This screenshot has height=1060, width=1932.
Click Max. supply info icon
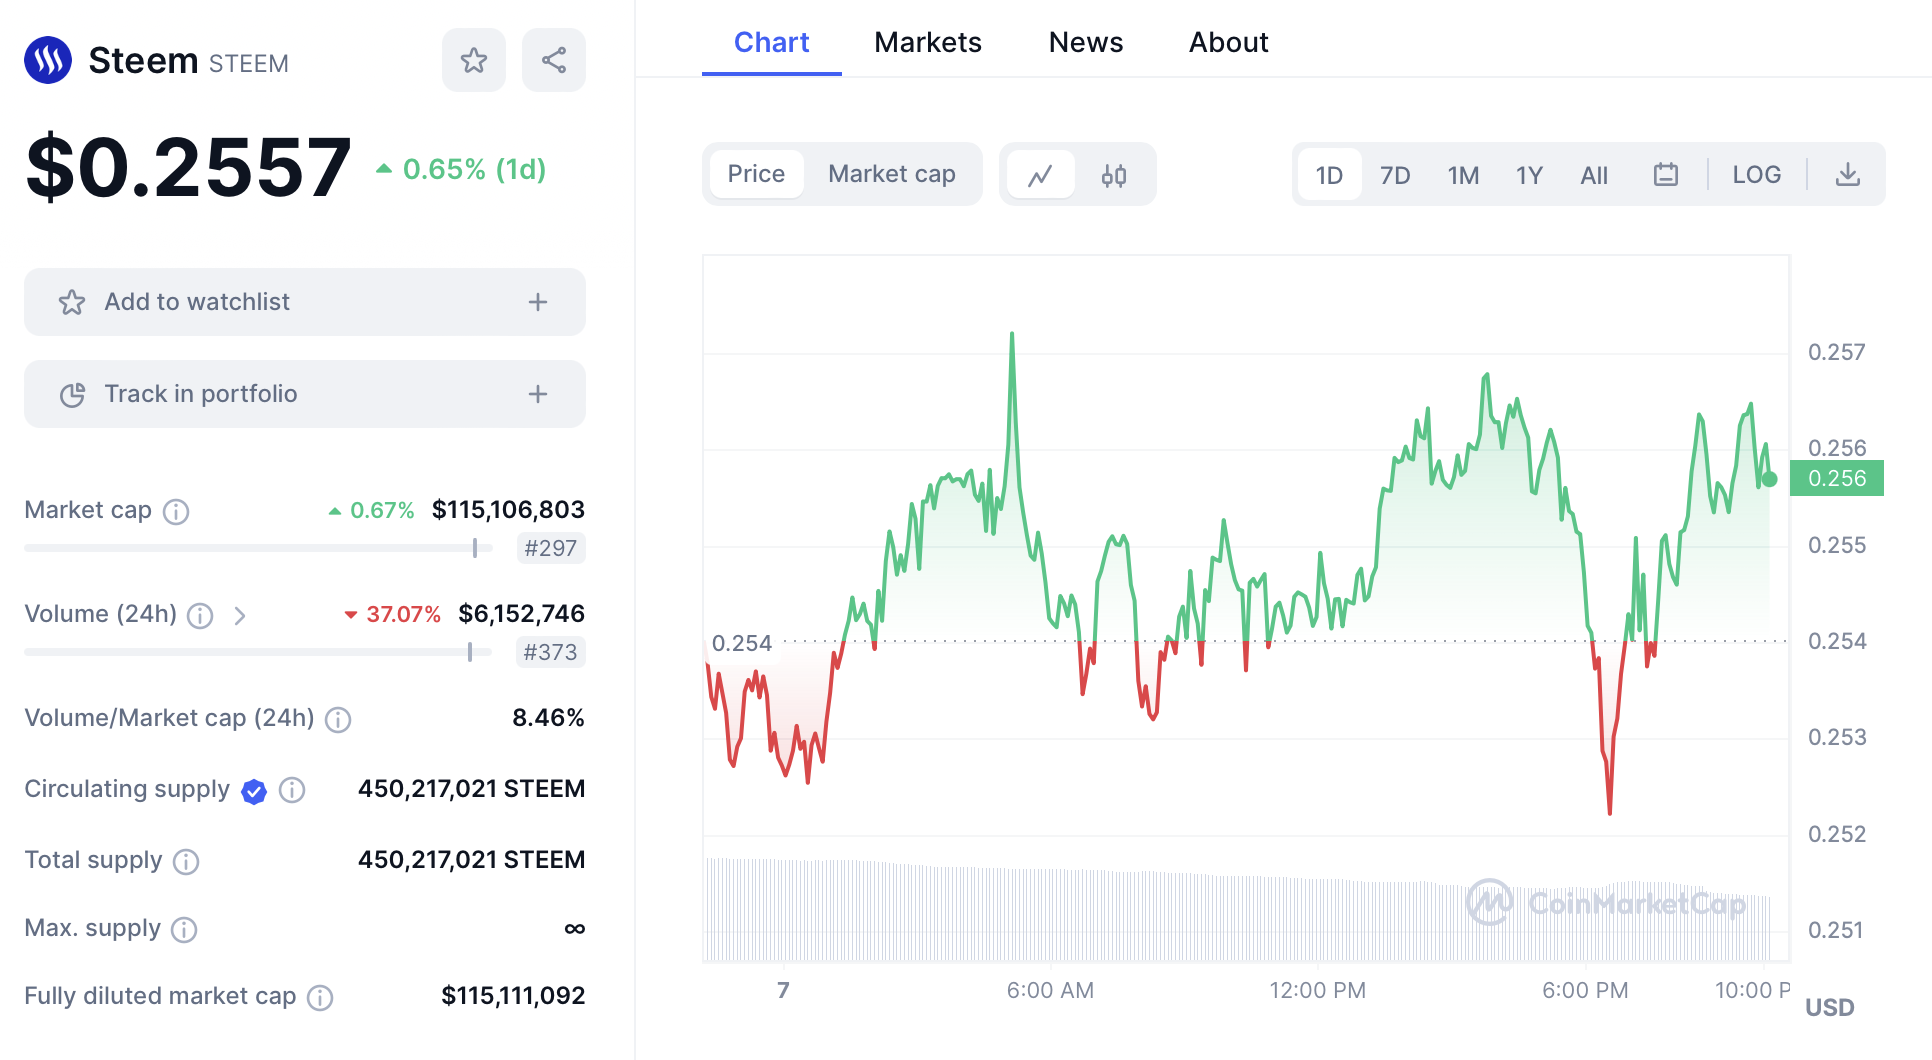click(184, 930)
